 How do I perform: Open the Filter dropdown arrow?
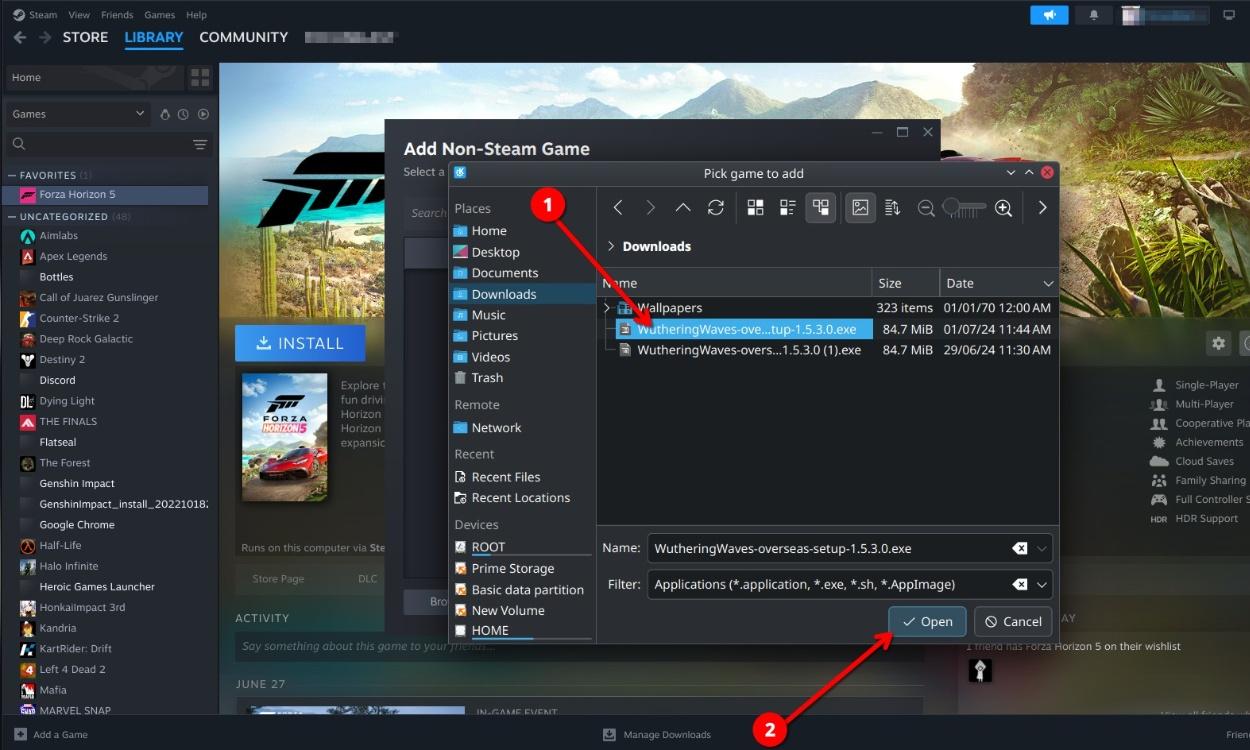[x=1043, y=584]
